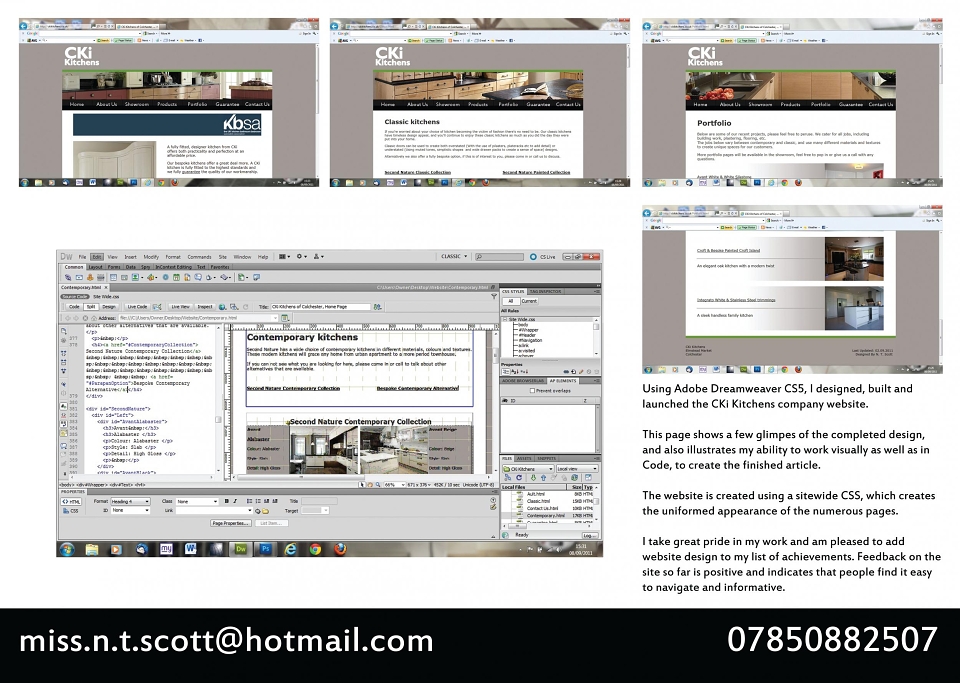Click the Synchronize files icon
This screenshot has width=960, height=683.
(574, 477)
